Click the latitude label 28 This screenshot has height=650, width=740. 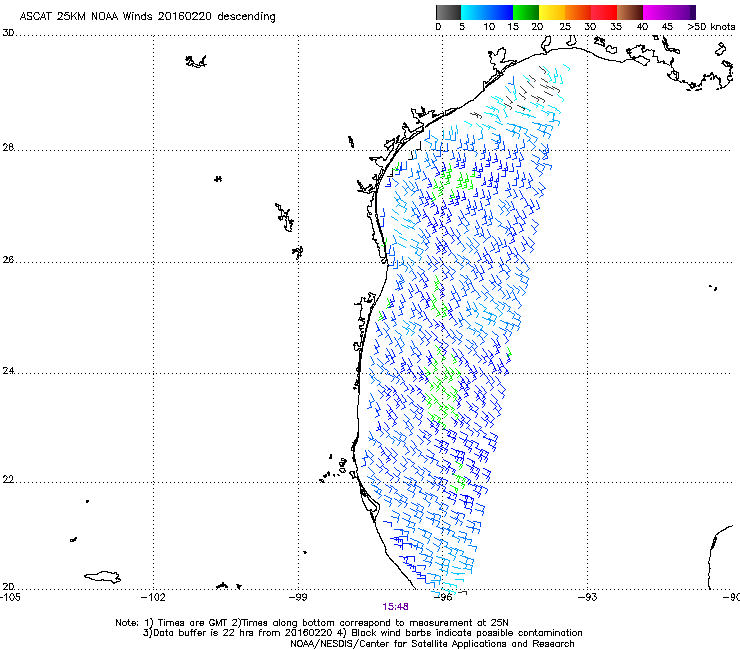[x=8, y=147]
